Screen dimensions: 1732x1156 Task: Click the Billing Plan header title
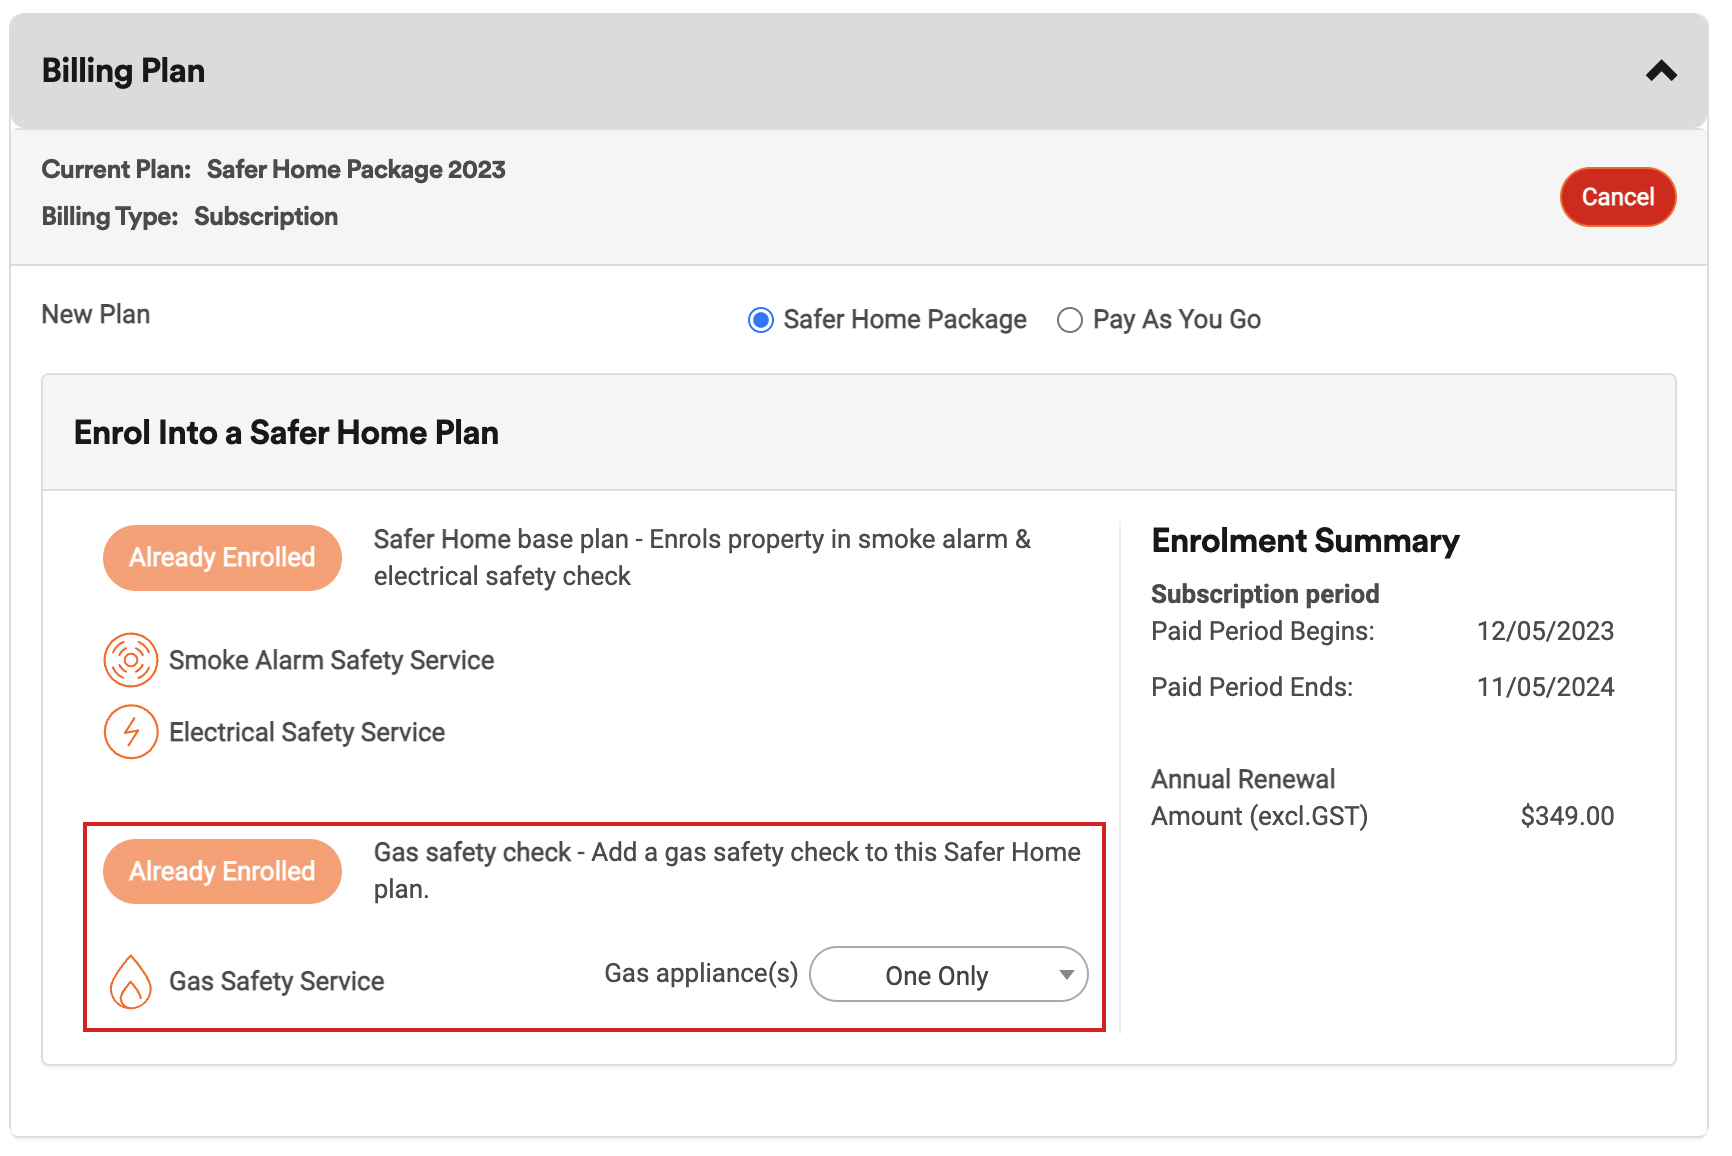(x=123, y=71)
